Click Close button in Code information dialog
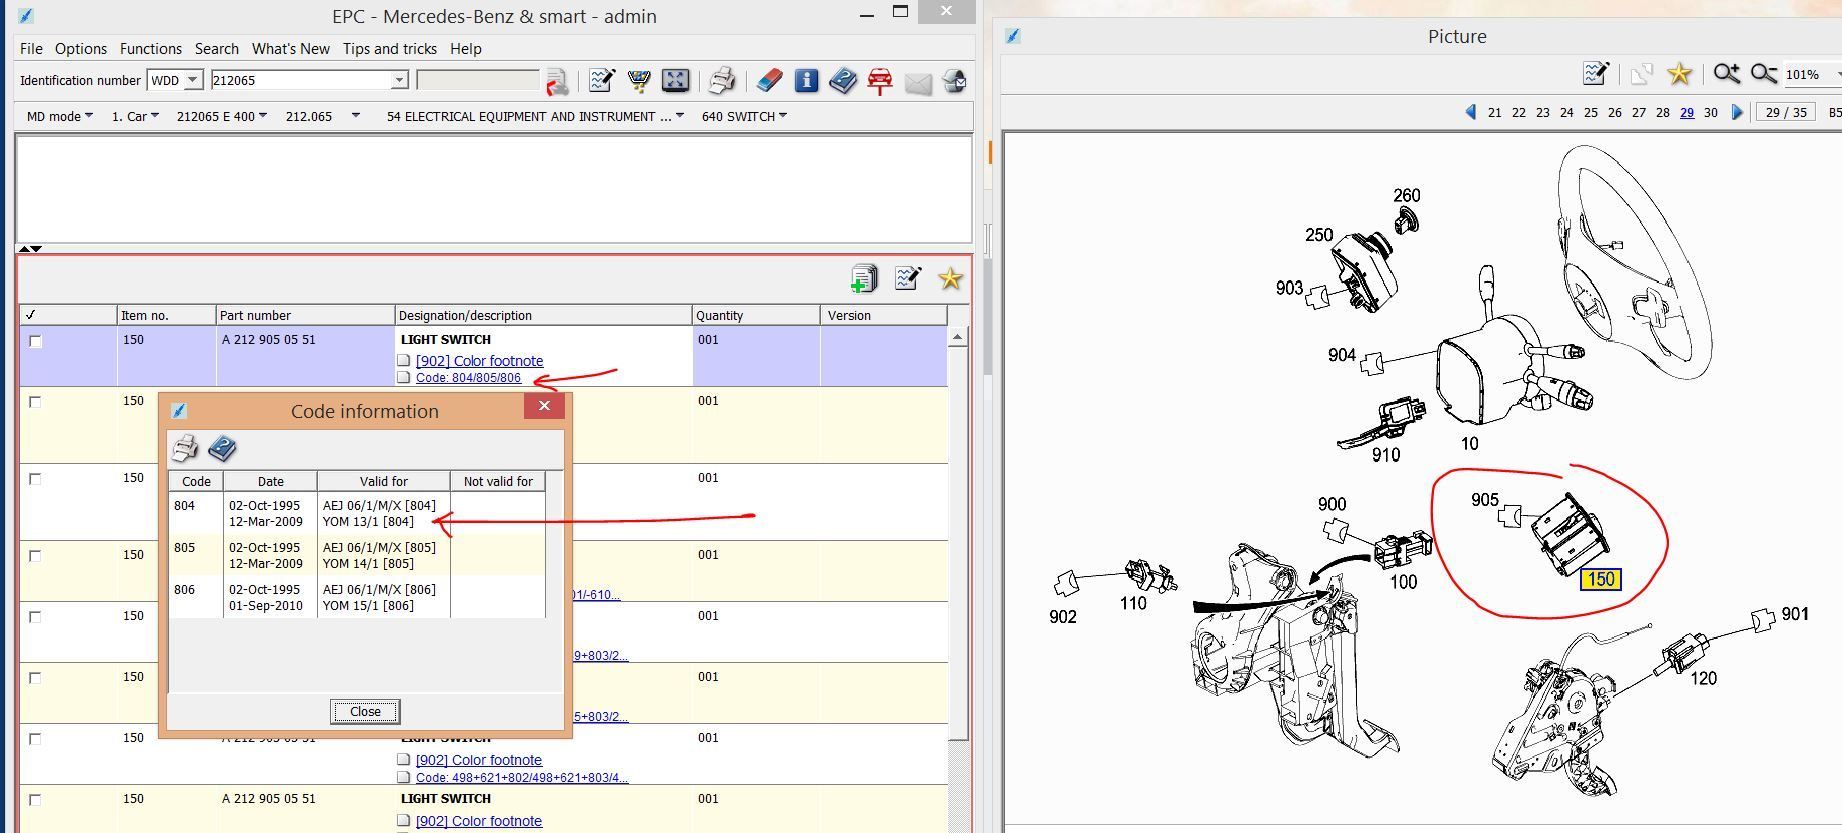 pos(365,711)
